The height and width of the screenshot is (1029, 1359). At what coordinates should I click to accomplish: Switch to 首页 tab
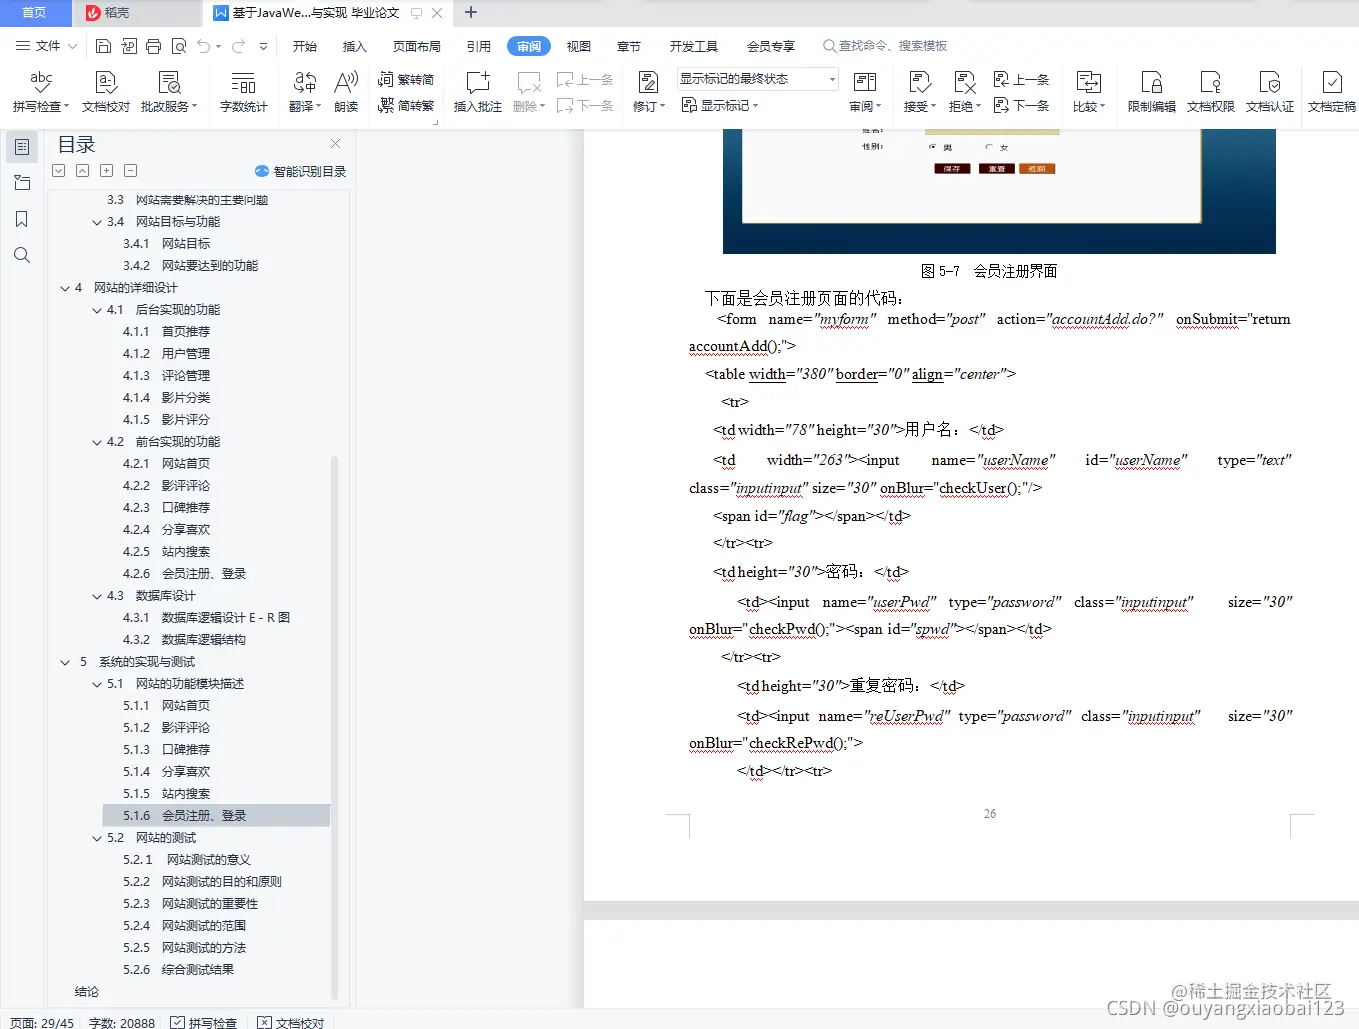[x=34, y=13]
